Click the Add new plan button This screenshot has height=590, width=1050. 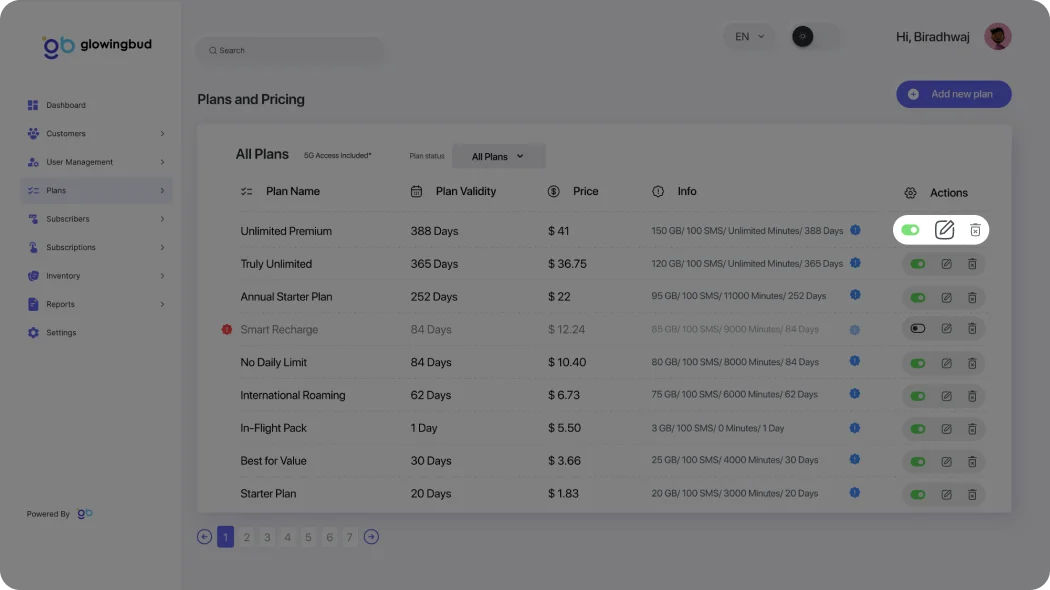click(x=953, y=94)
